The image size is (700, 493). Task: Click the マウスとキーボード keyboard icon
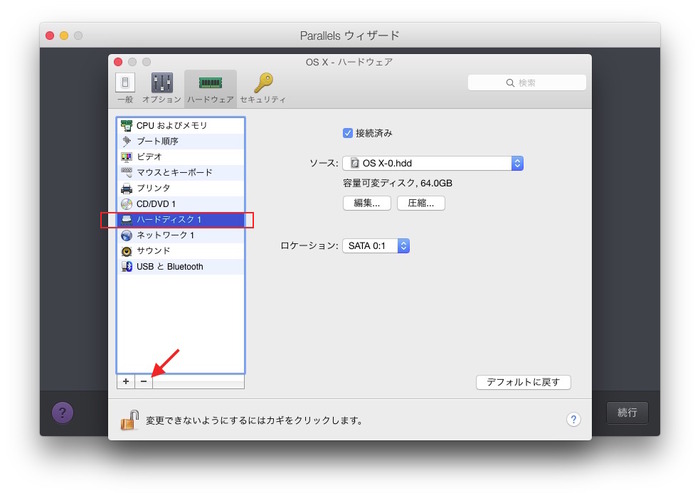coord(127,172)
